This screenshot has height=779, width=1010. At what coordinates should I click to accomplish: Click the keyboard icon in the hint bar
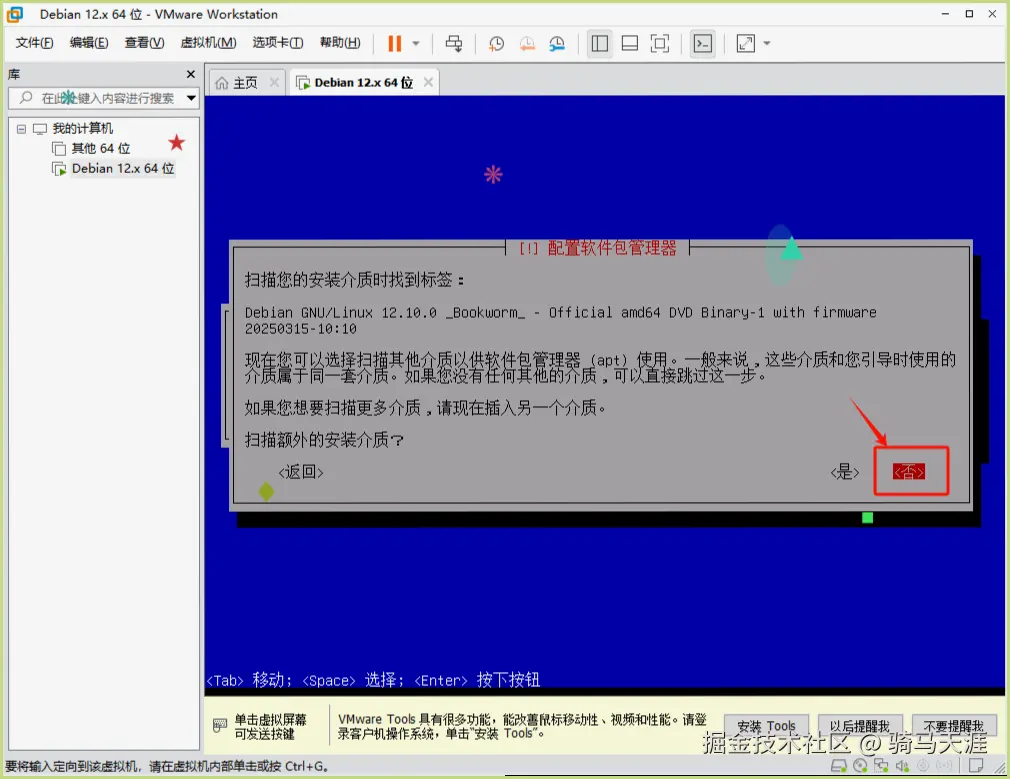click(x=220, y=726)
